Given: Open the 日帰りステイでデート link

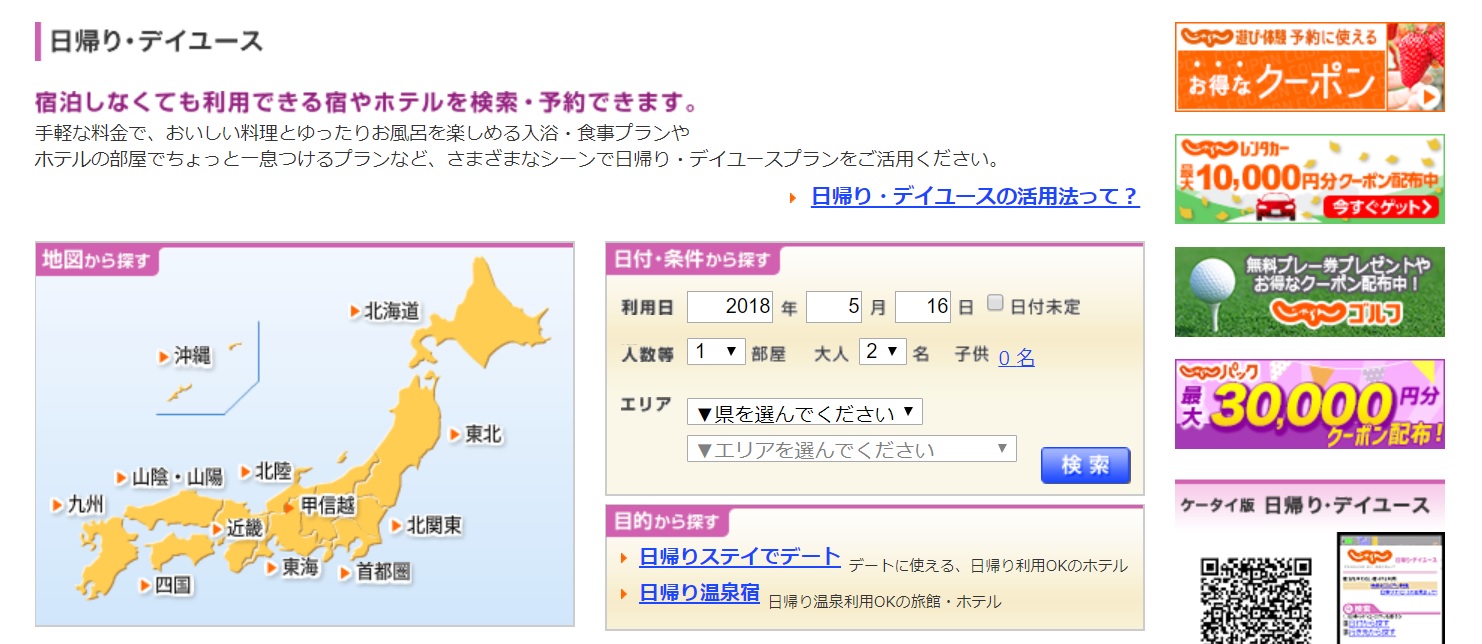Looking at the screenshot, I should [740, 557].
